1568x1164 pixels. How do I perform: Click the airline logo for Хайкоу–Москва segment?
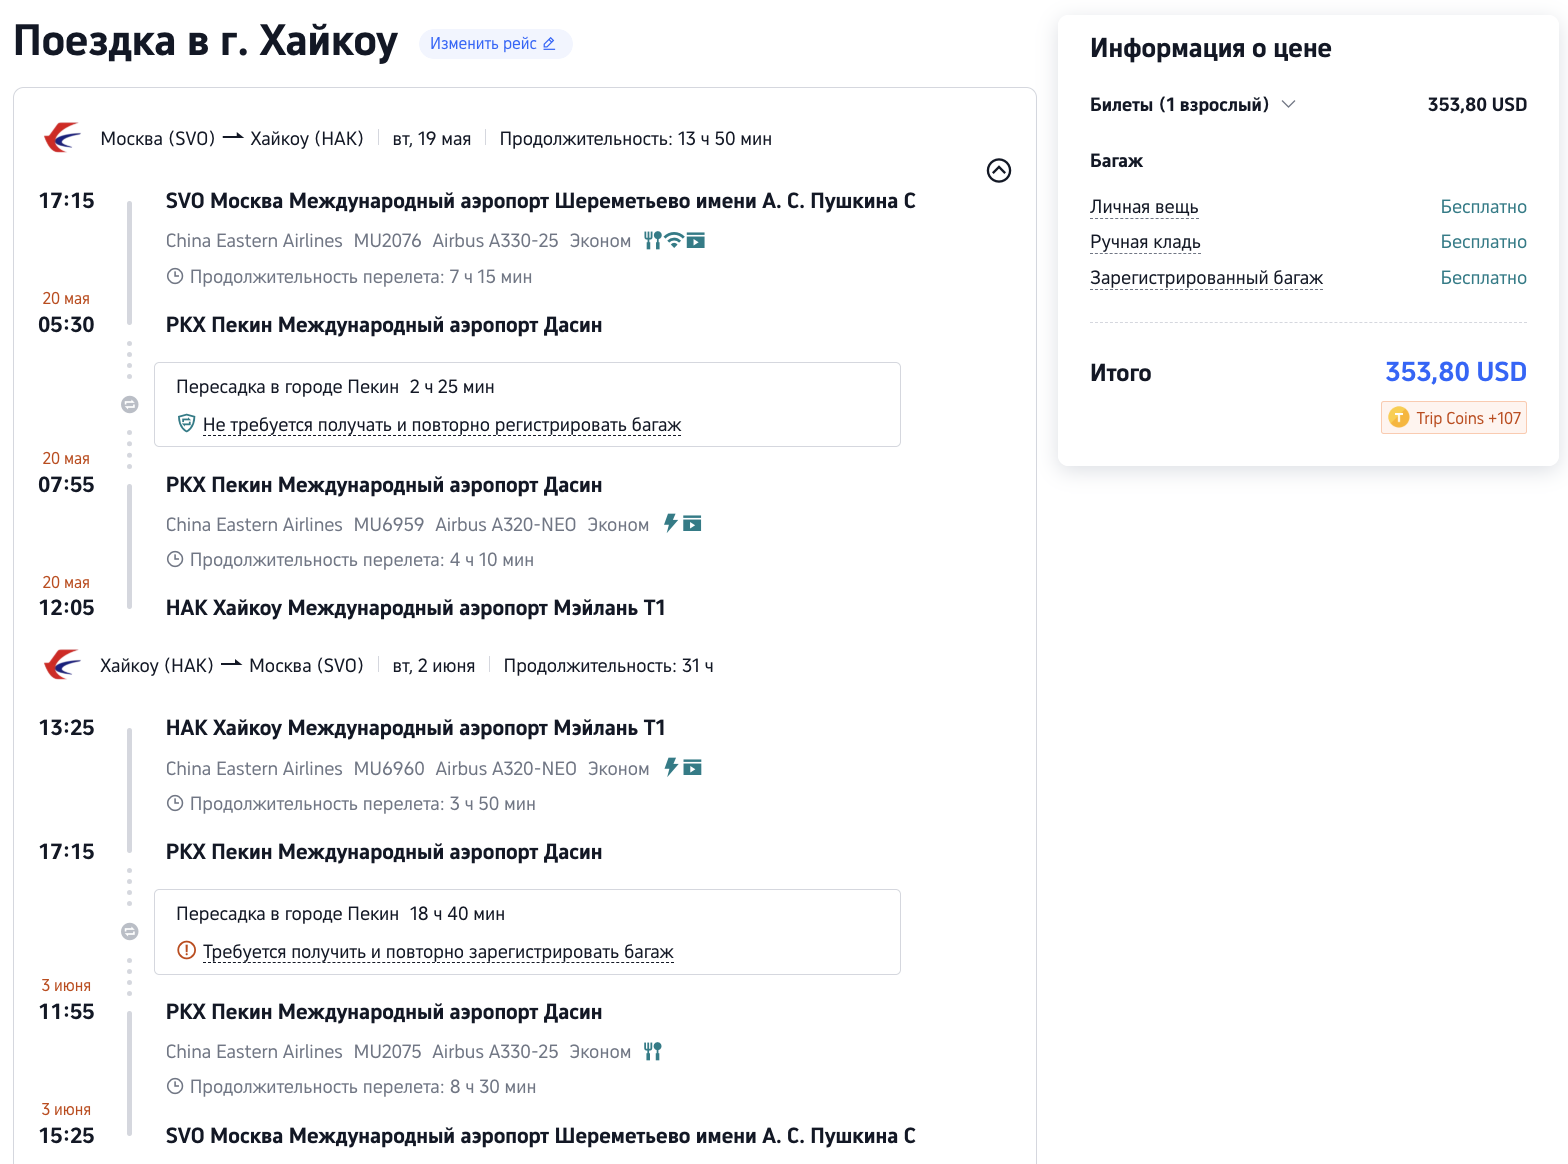point(62,665)
